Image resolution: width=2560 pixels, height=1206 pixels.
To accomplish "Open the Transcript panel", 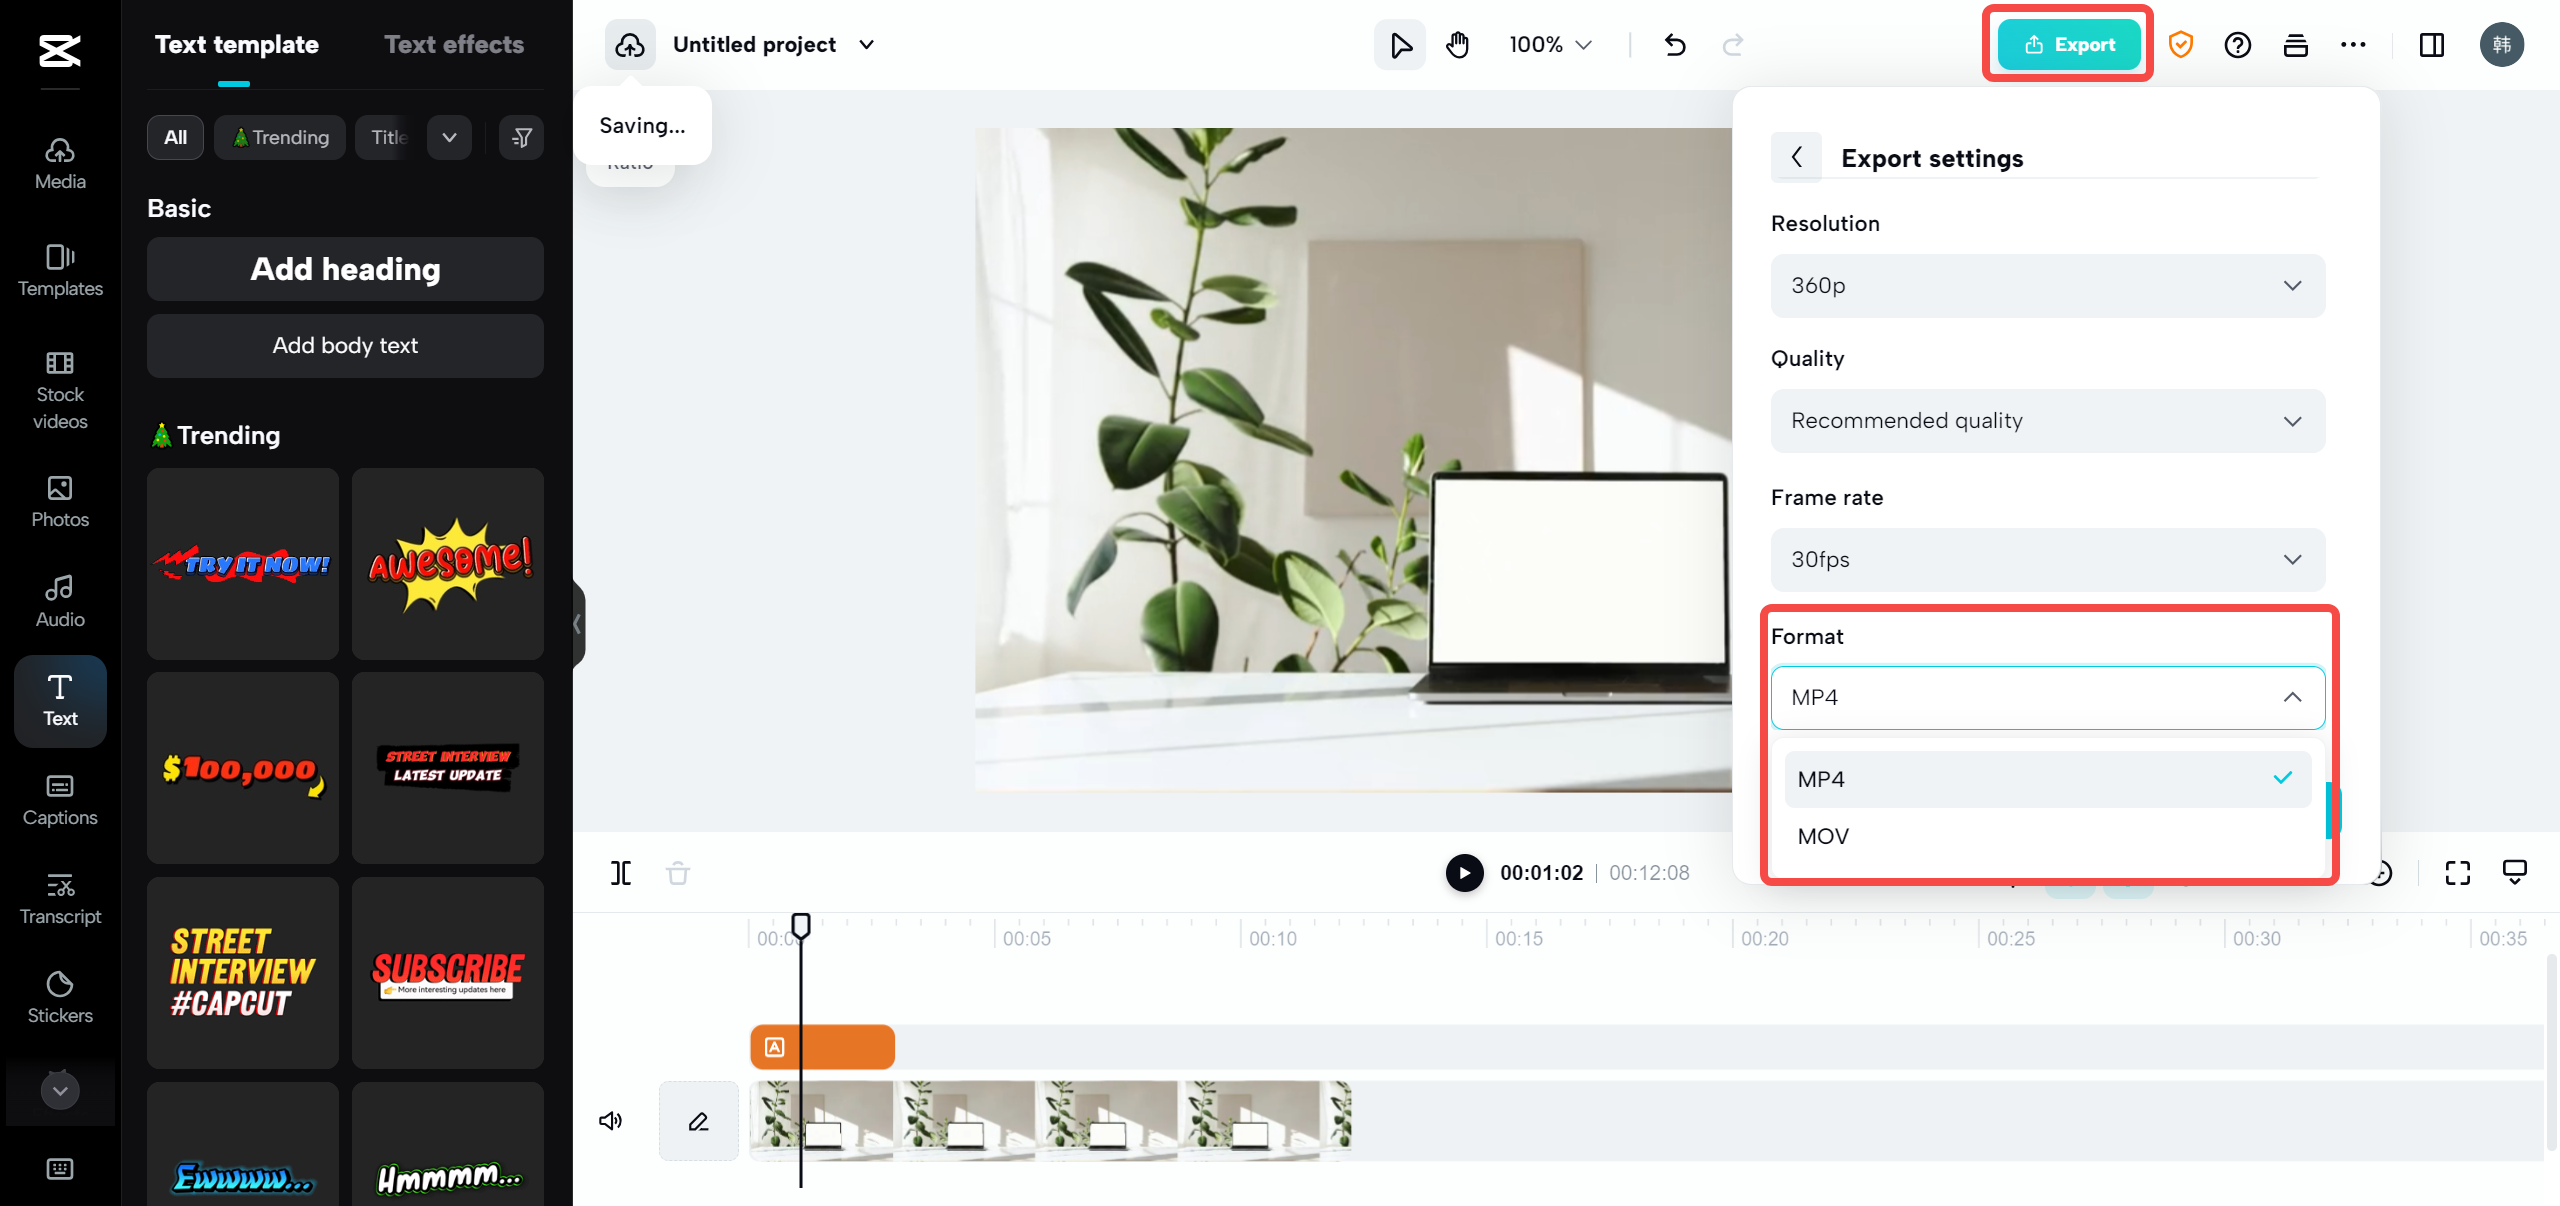I will (60, 899).
